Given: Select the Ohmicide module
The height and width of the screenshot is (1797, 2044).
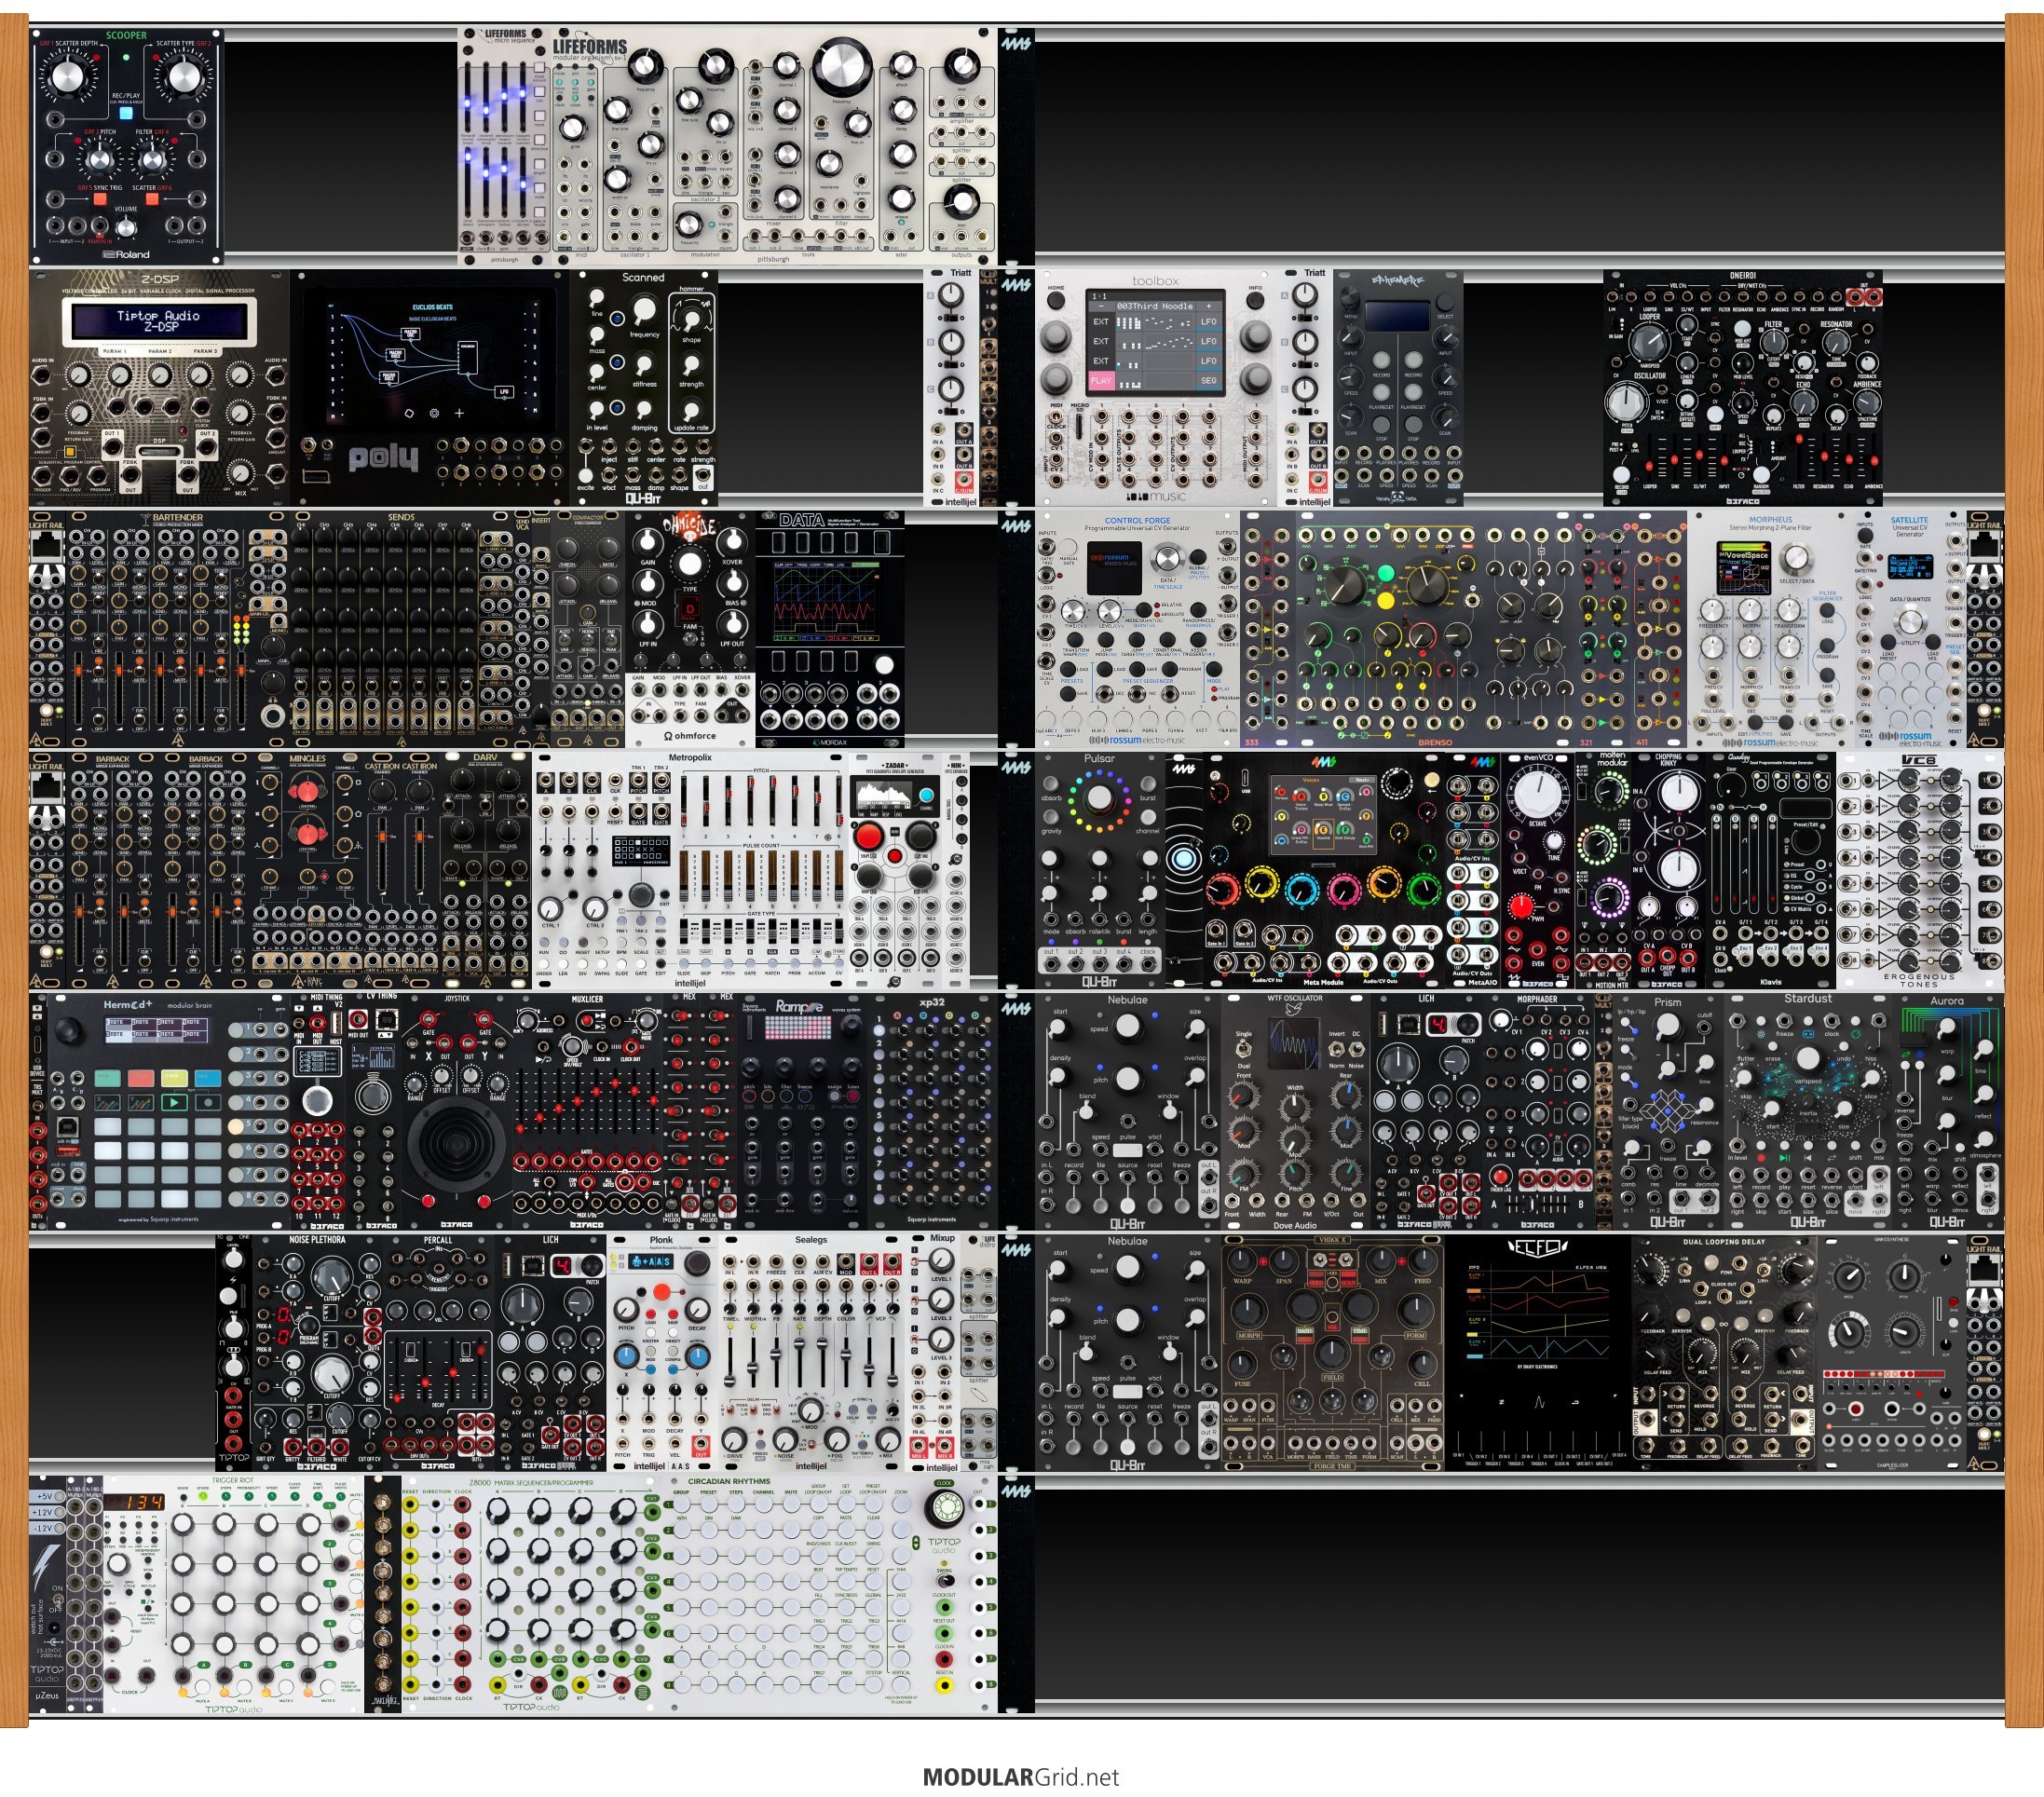Looking at the screenshot, I should (x=691, y=630).
